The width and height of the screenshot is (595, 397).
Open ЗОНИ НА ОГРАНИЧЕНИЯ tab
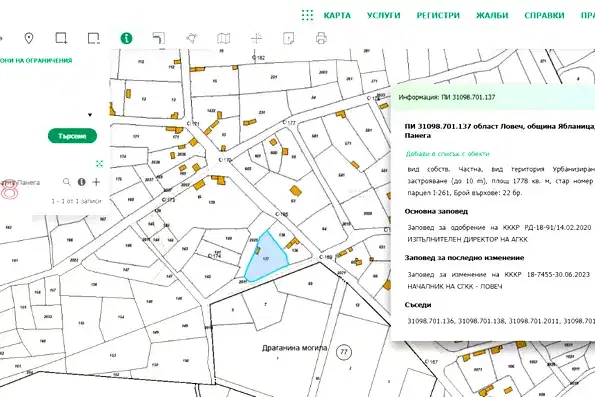tap(36, 60)
